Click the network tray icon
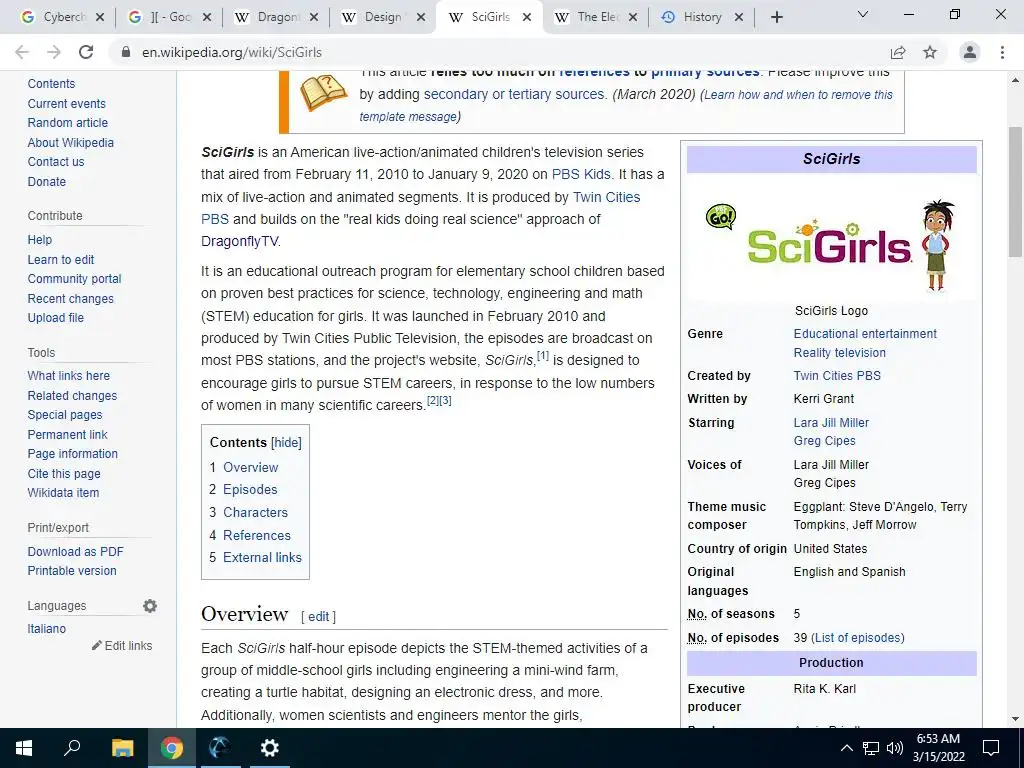Screen dimensions: 1024x768 click(871, 748)
